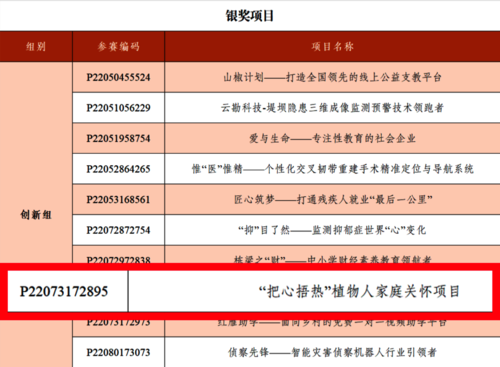Click project 爱与生命 sex education enterprise
Screen dimensions: 500x367
332,138
